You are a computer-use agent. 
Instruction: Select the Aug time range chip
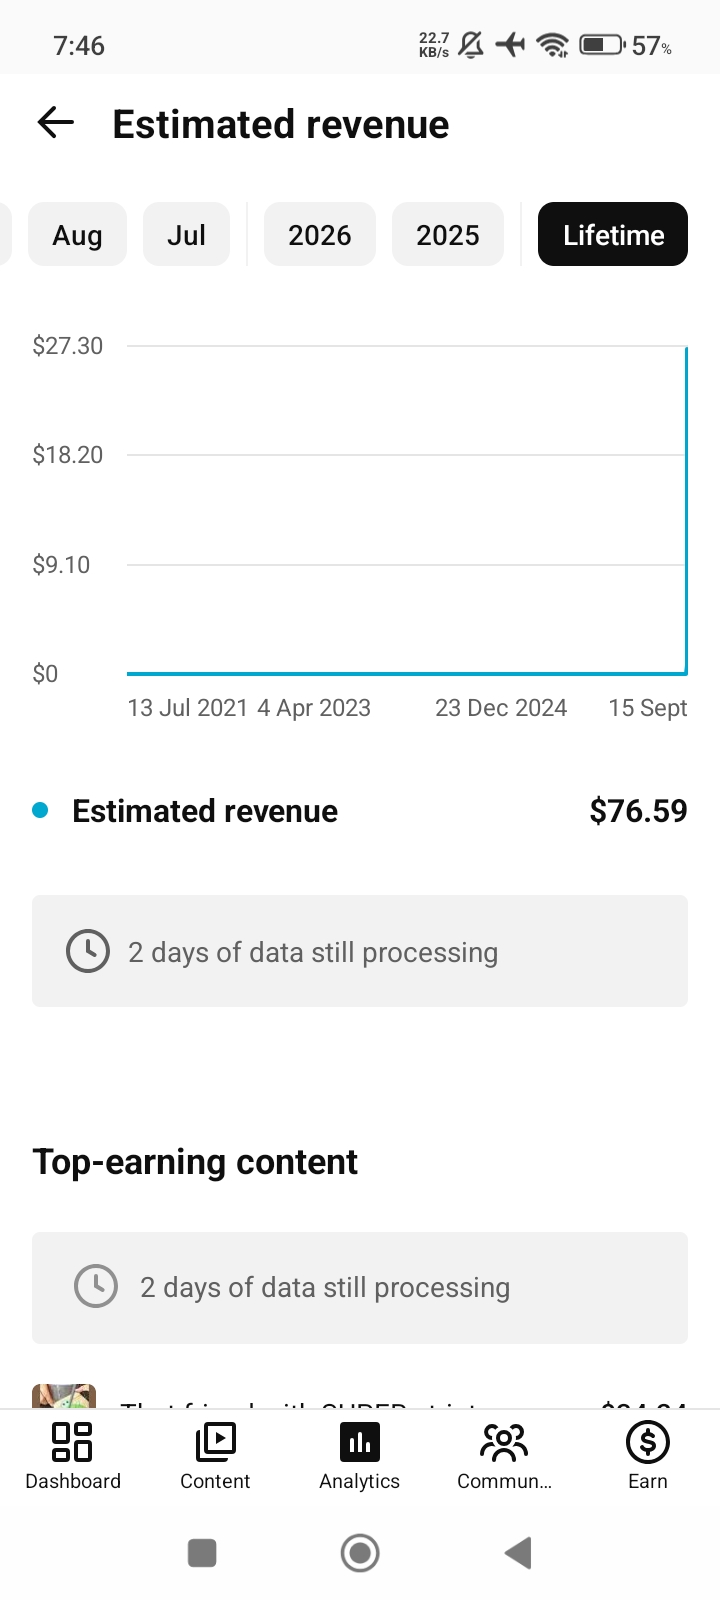click(77, 234)
